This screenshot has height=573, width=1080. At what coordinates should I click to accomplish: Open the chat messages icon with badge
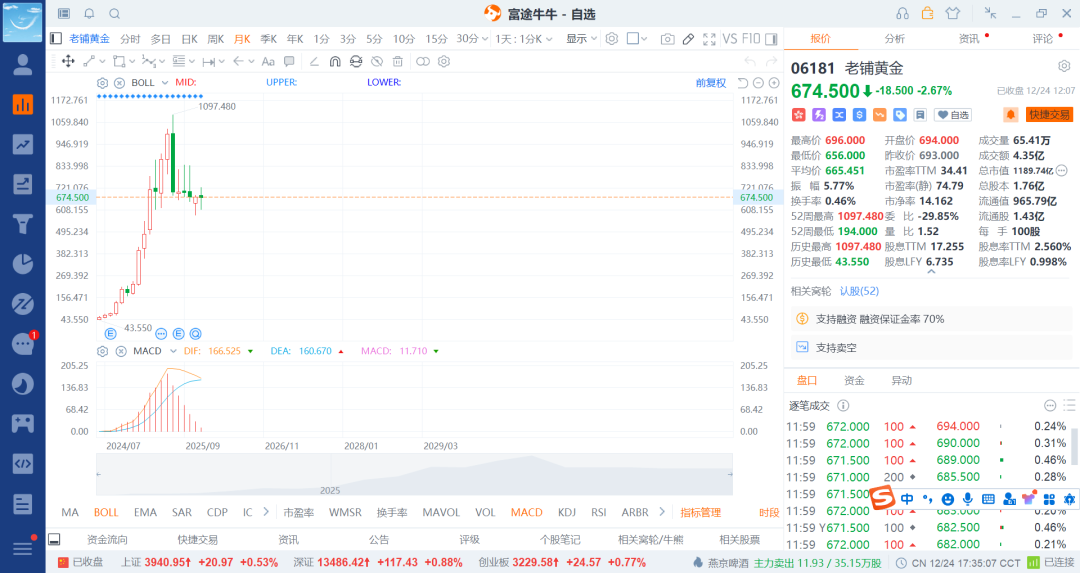tap(23, 344)
